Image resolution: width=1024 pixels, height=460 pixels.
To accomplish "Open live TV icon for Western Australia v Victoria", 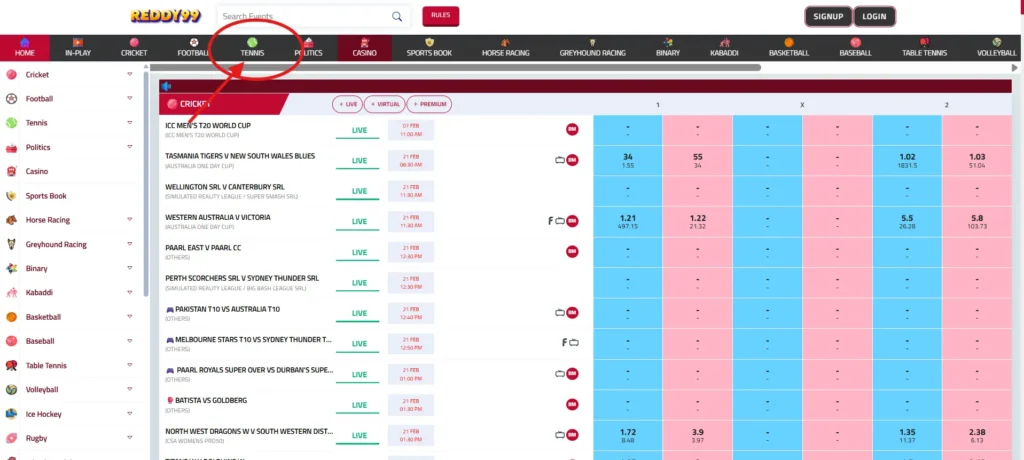I will coord(560,221).
